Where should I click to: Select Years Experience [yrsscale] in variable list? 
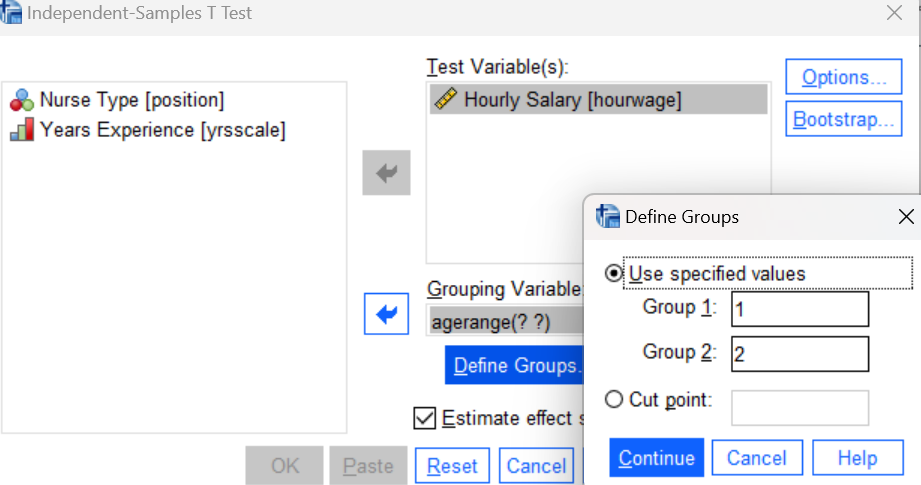point(148,130)
